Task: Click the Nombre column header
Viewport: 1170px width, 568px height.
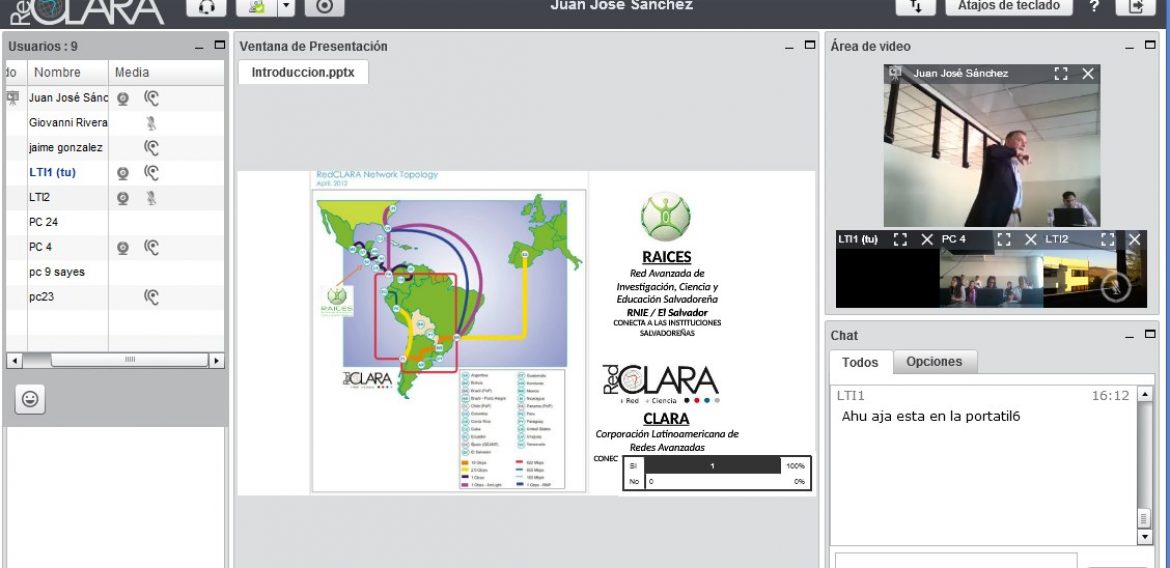Action: tap(67, 72)
